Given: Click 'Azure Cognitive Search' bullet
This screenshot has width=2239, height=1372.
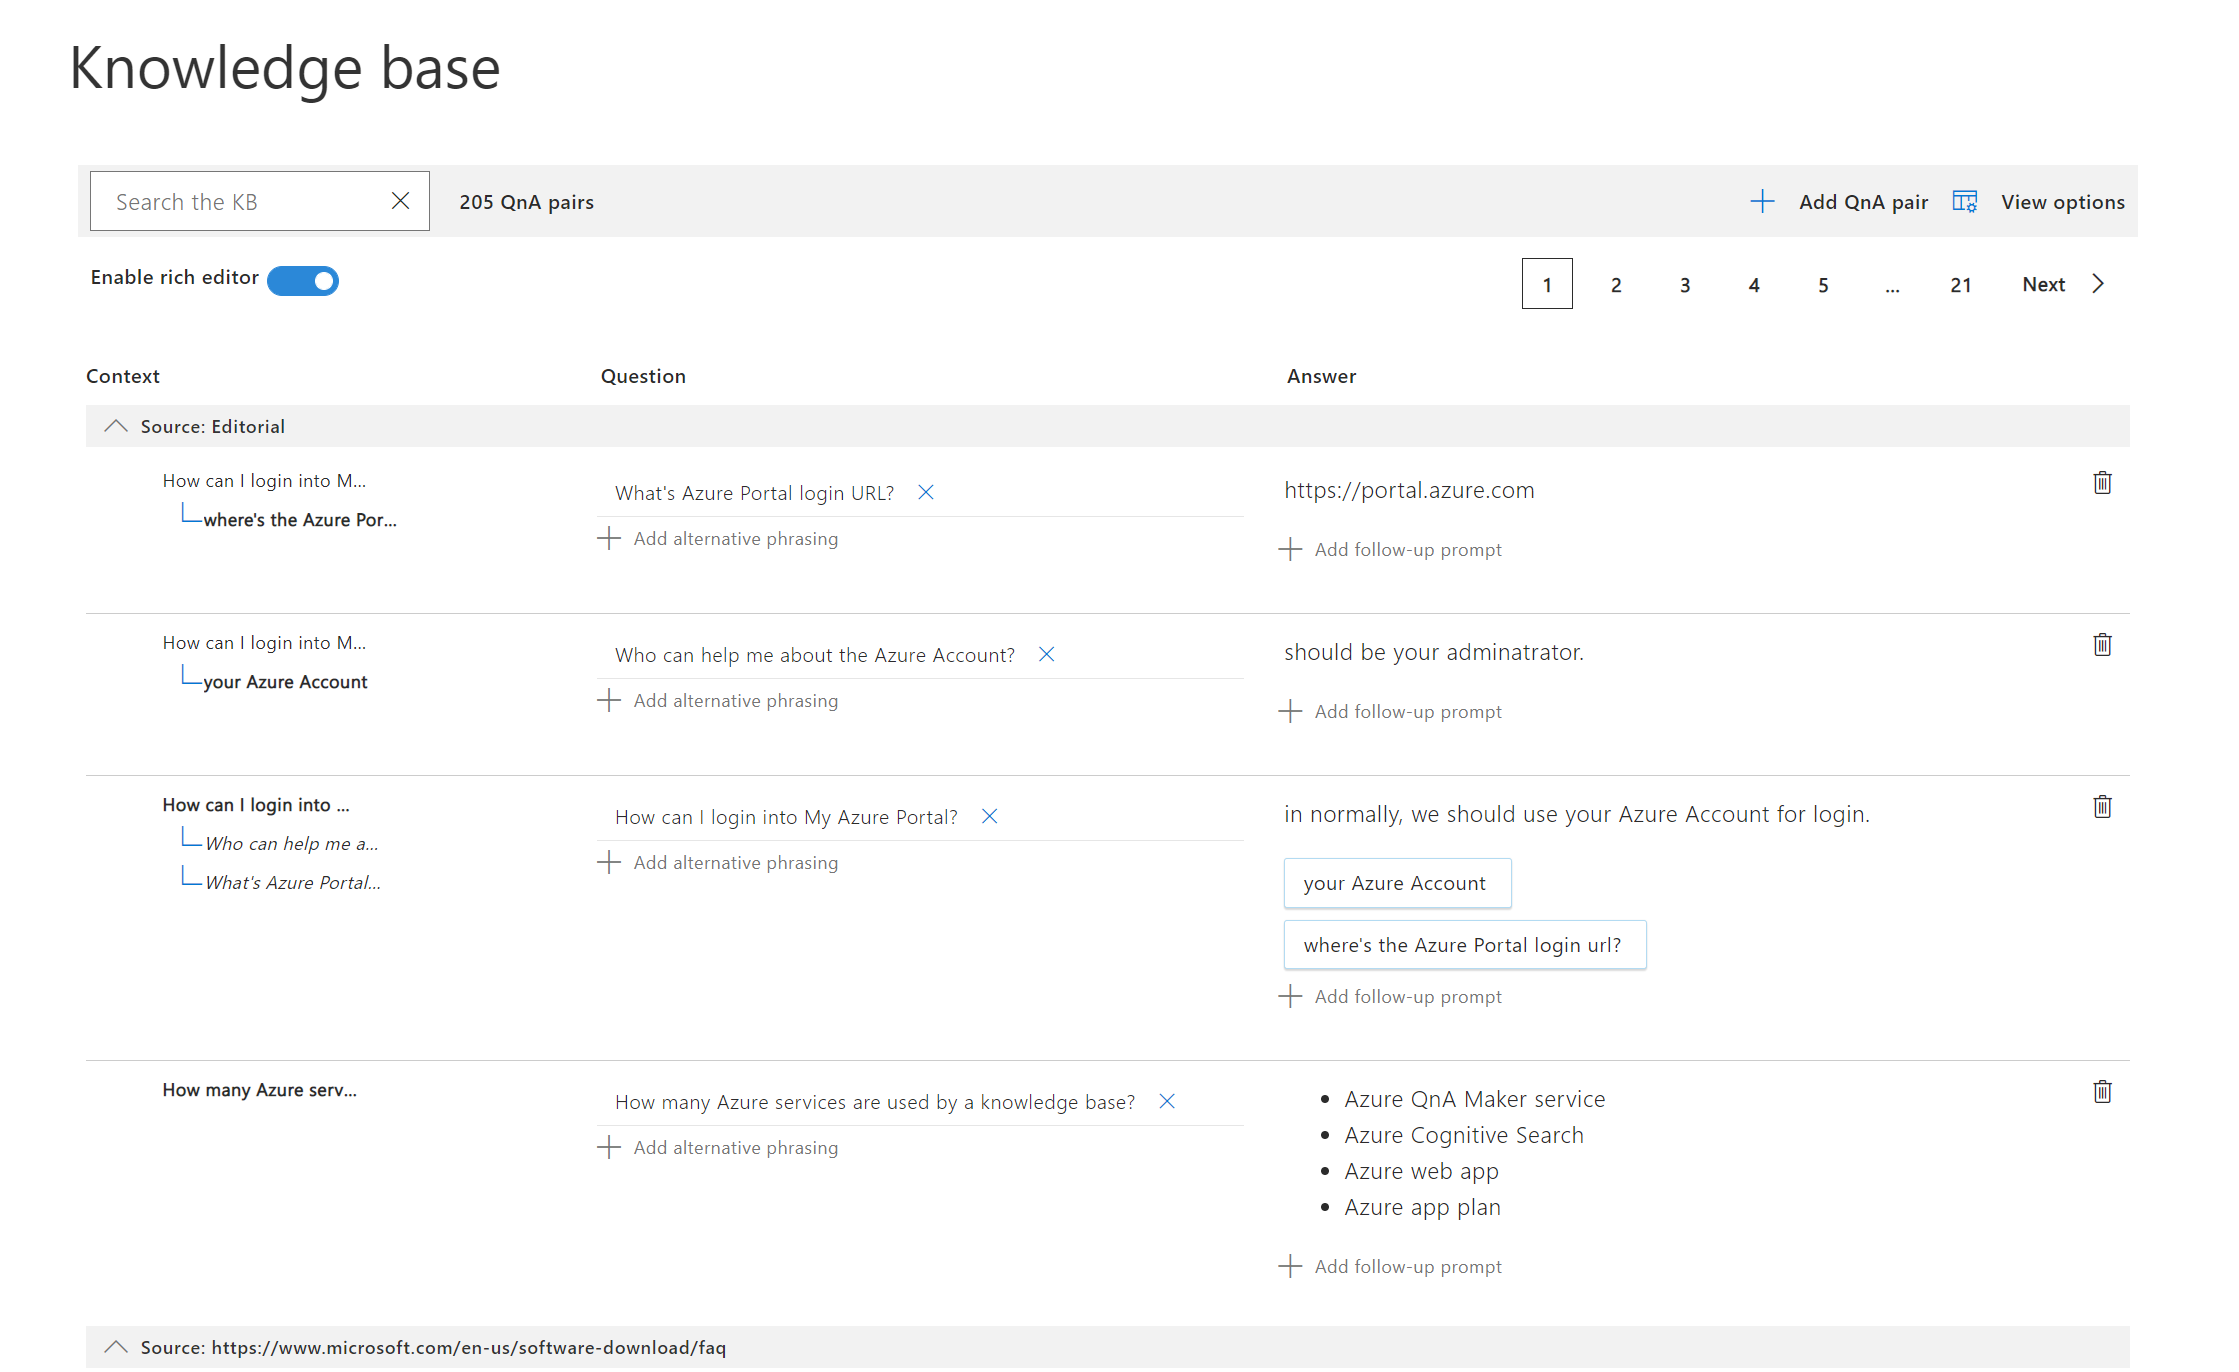Looking at the screenshot, I should 1464,1135.
